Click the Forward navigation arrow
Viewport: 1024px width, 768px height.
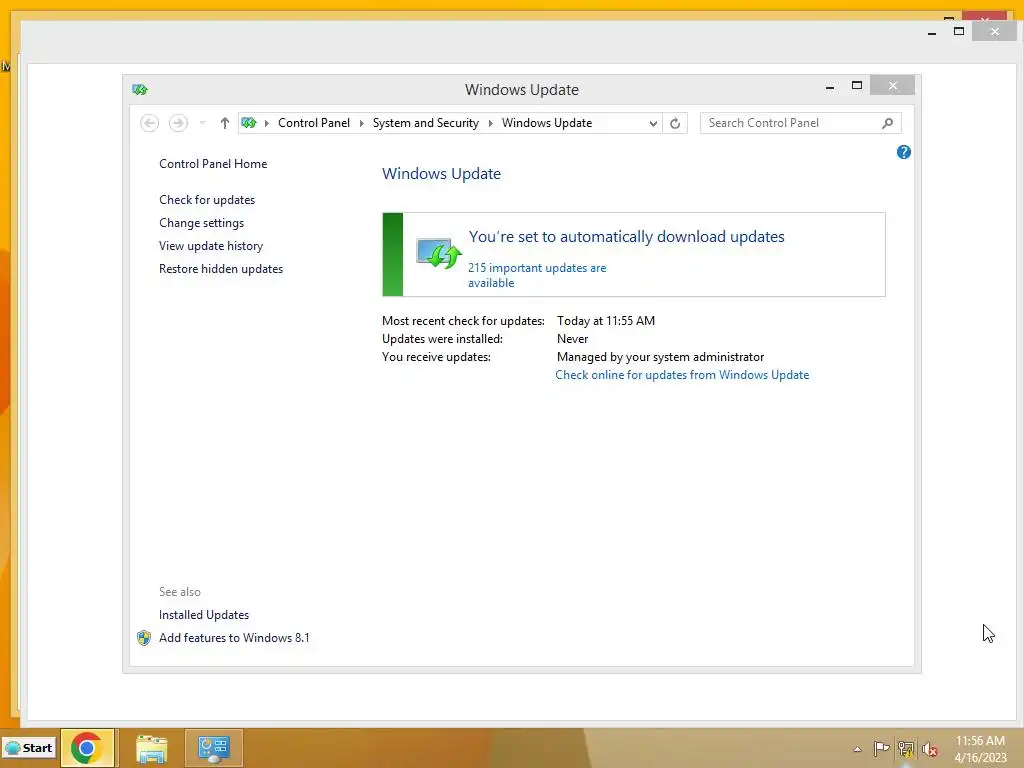click(x=178, y=123)
